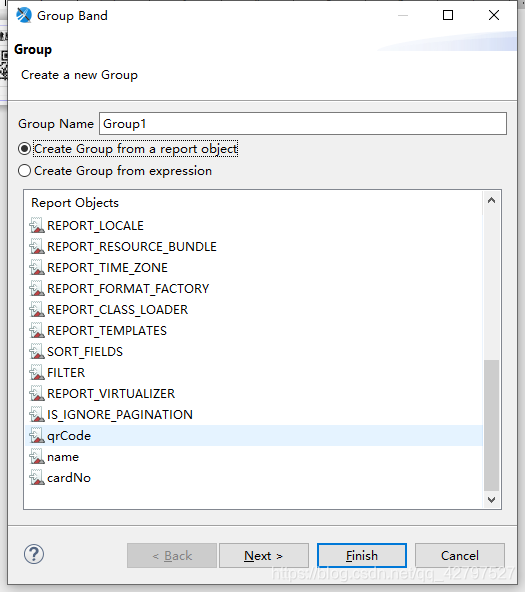This screenshot has height=592, width=525.
Task: Click the Finish button
Action: tap(362, 555)
